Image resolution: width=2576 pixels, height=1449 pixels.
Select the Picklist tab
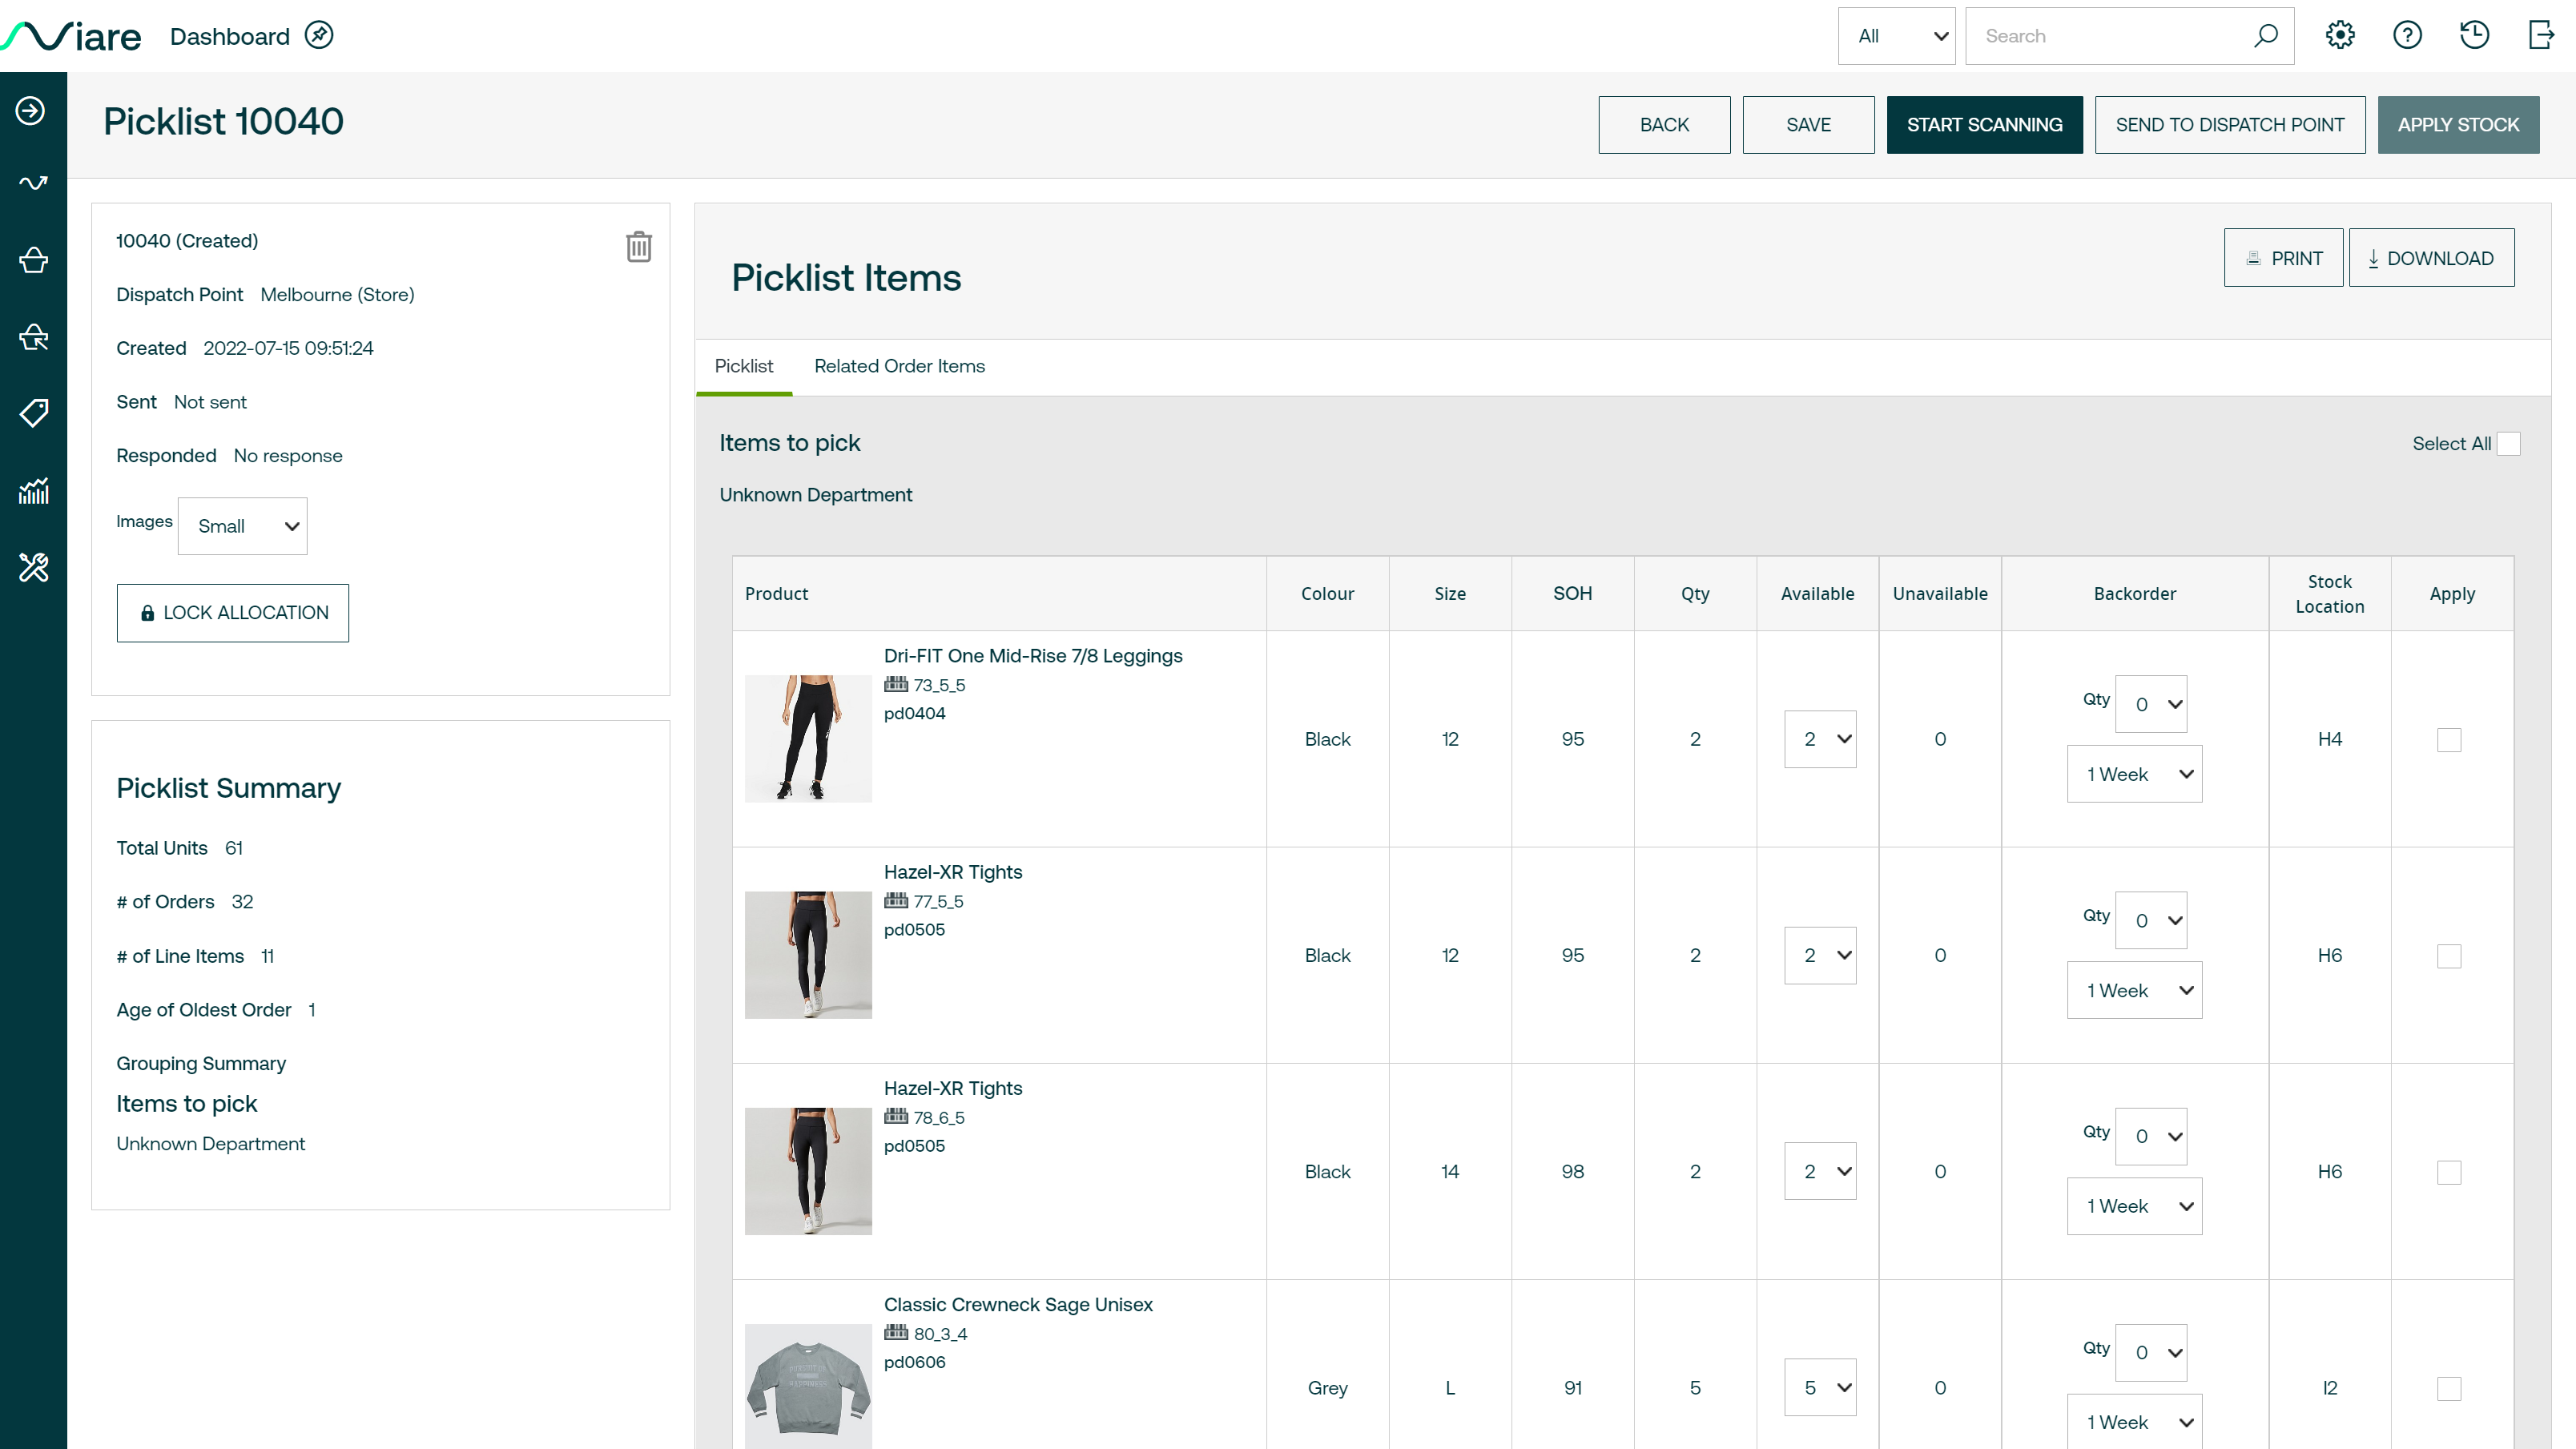[743, 368]
